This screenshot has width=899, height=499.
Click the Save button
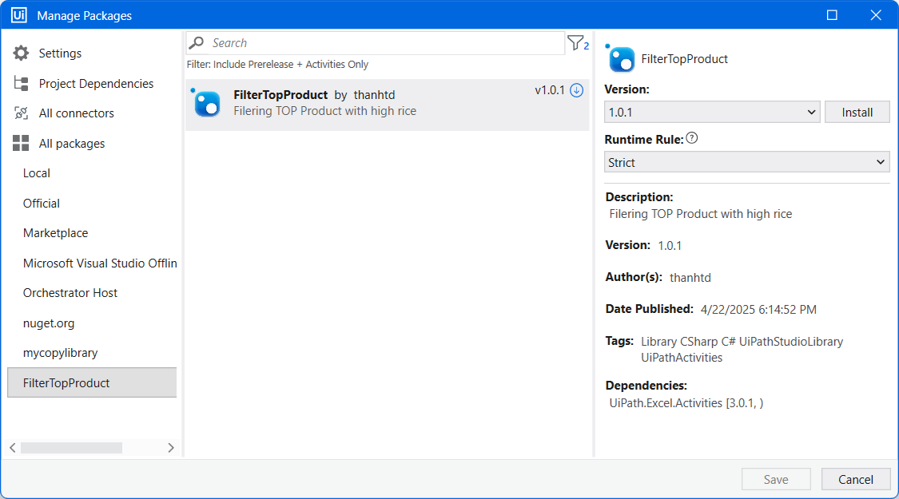776,479
